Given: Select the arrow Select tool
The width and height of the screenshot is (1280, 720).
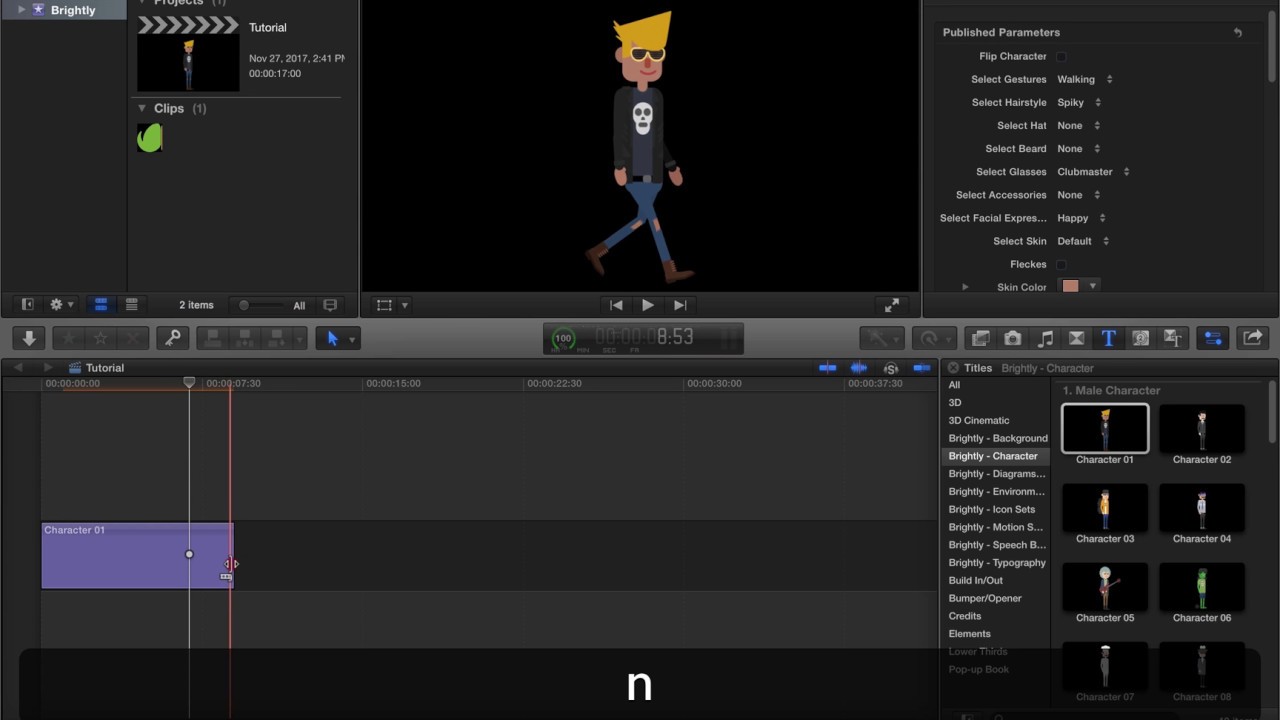Looking at the screenshot, I should [x=333, y=338].
